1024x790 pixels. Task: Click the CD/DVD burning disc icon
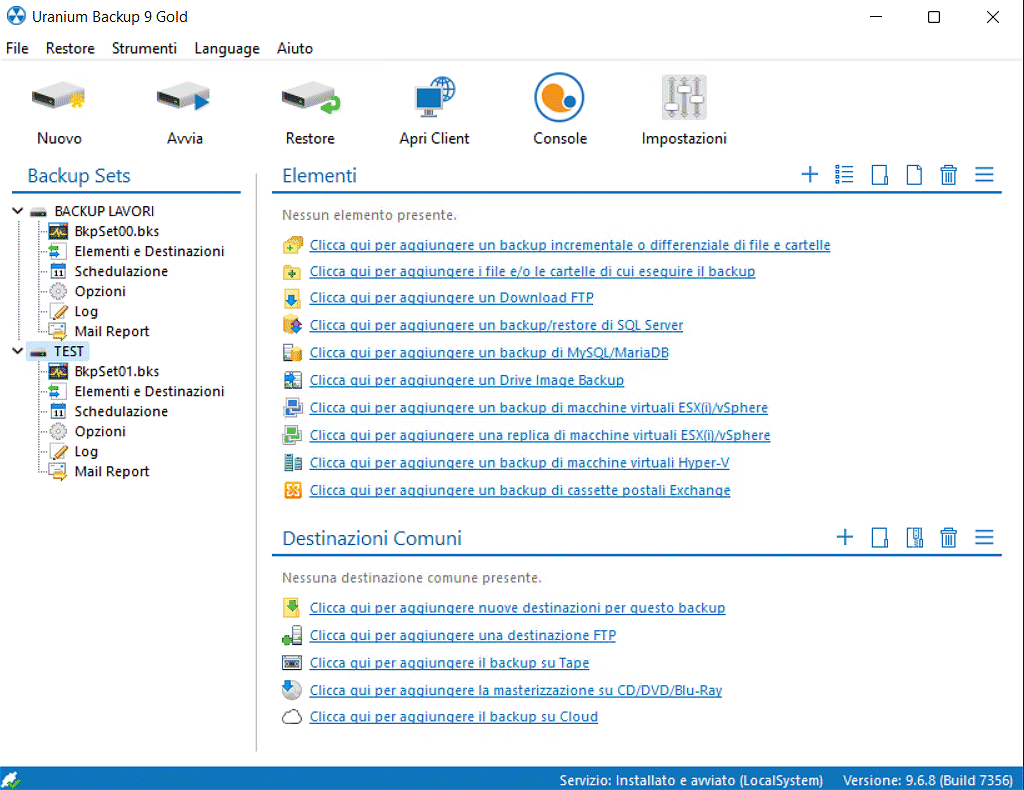click(x=292, y=689)
